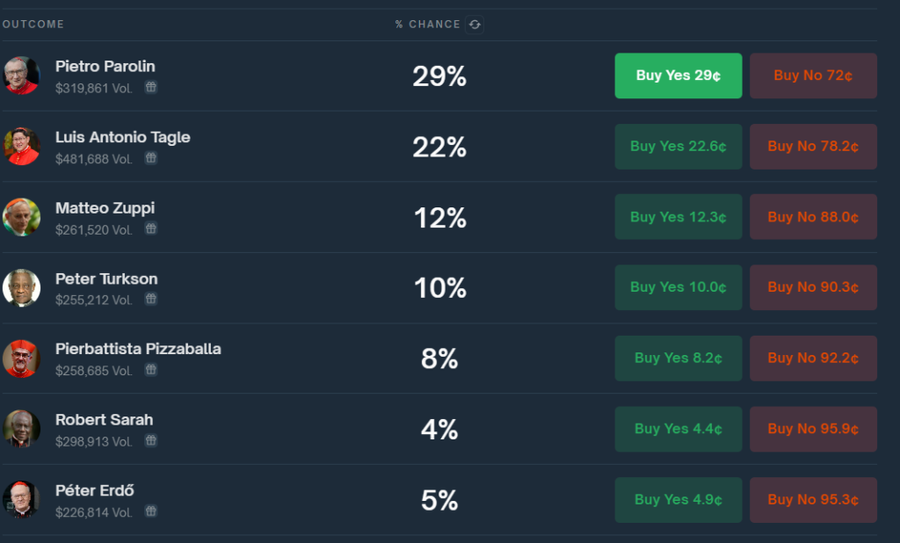
Task: Select the gift icon under Pierbattista Pizzaballa
Action: tap(150, 370)
